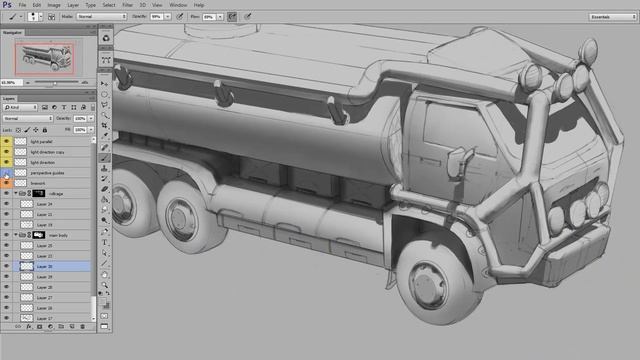This screenshot has width=640, height=360.
Task: Open the Window menu
Action: tap(178, 5)
